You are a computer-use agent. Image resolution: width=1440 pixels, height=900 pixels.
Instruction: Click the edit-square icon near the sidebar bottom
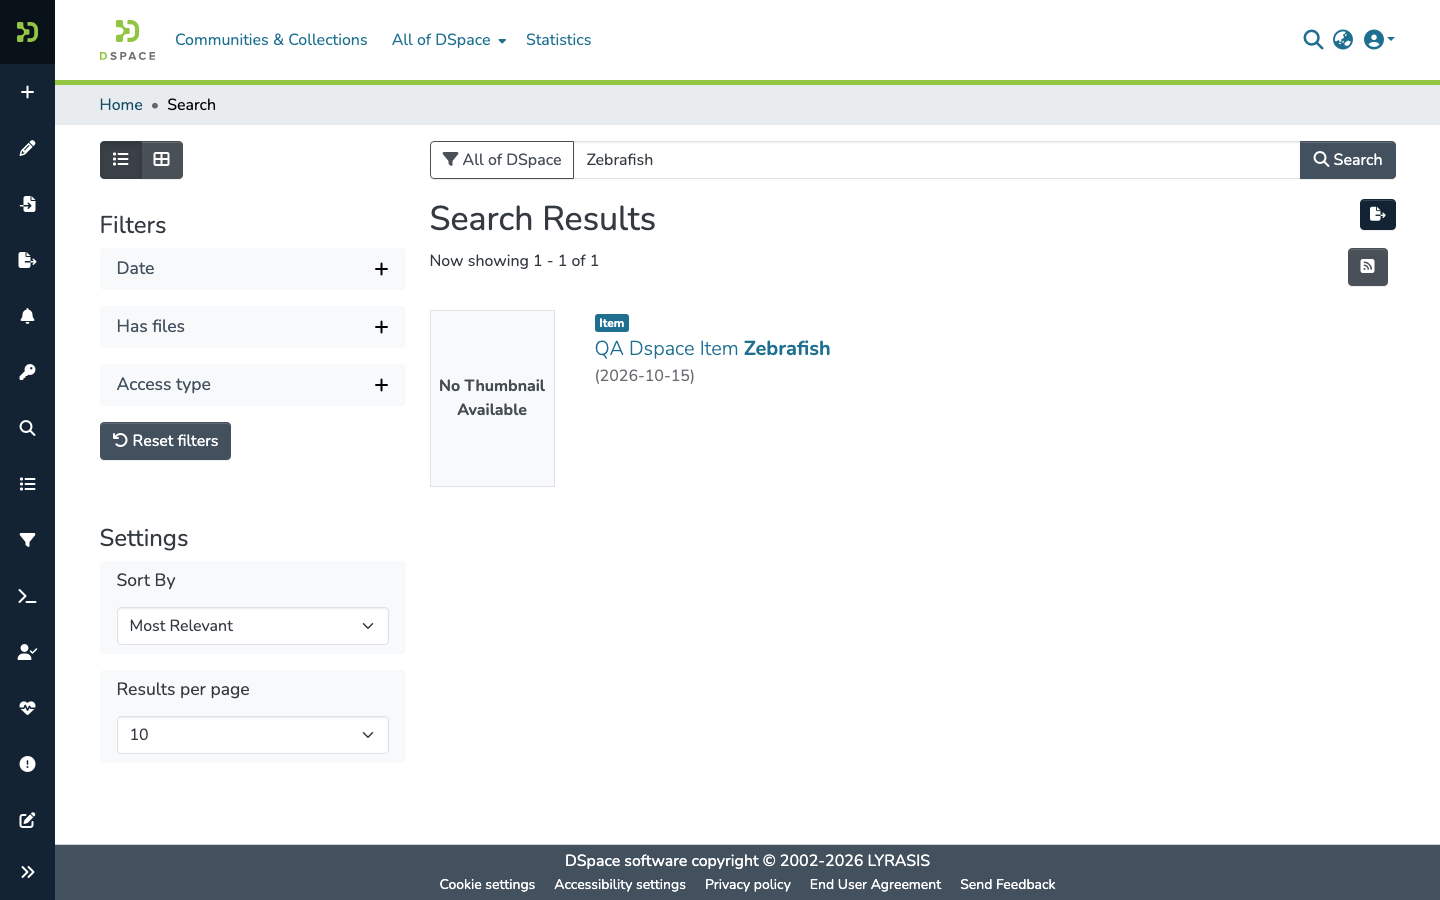pyautogui.click(x=27, y=820)
